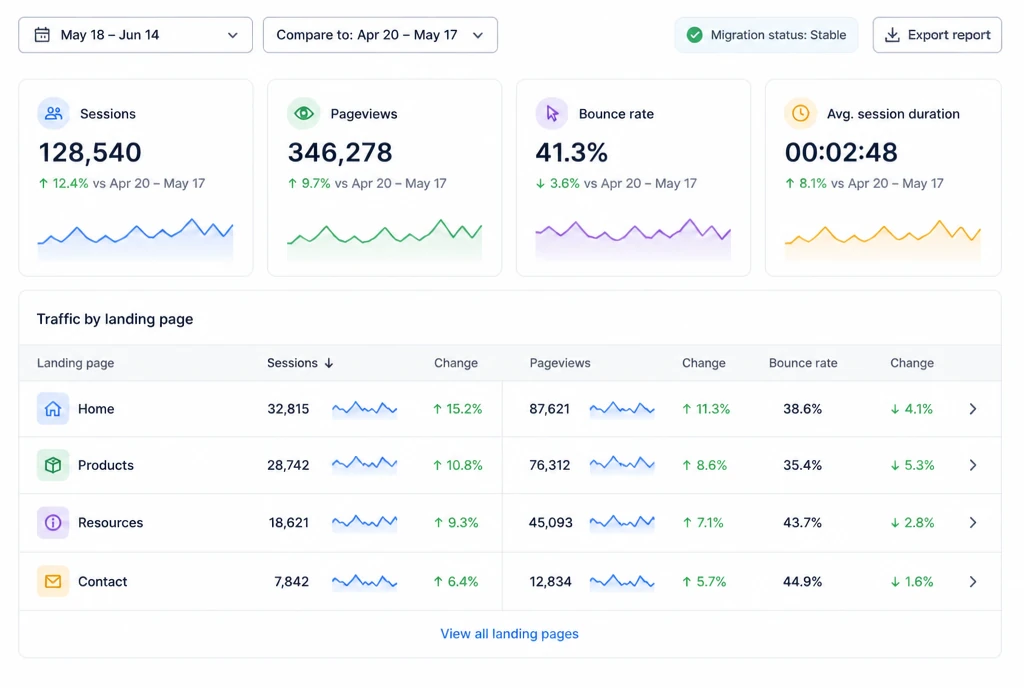The width and height of the screenshot is (1024, 688).
Task: Click the 128,540 sessions value
Action: pos(90,153)
